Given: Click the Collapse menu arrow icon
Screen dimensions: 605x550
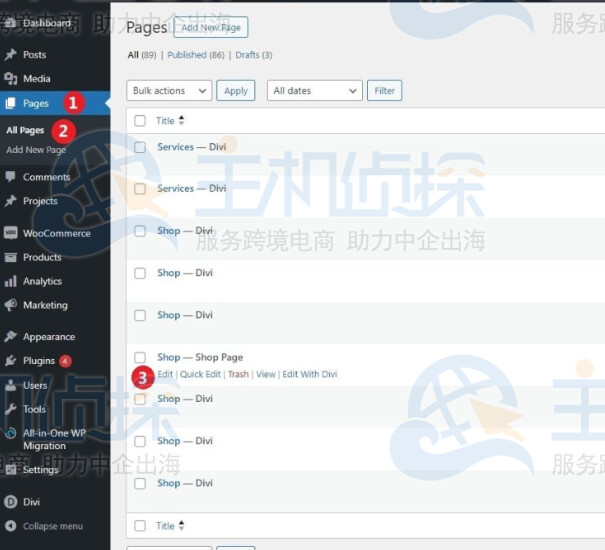Looking at the screenshot, I should 10,526.
